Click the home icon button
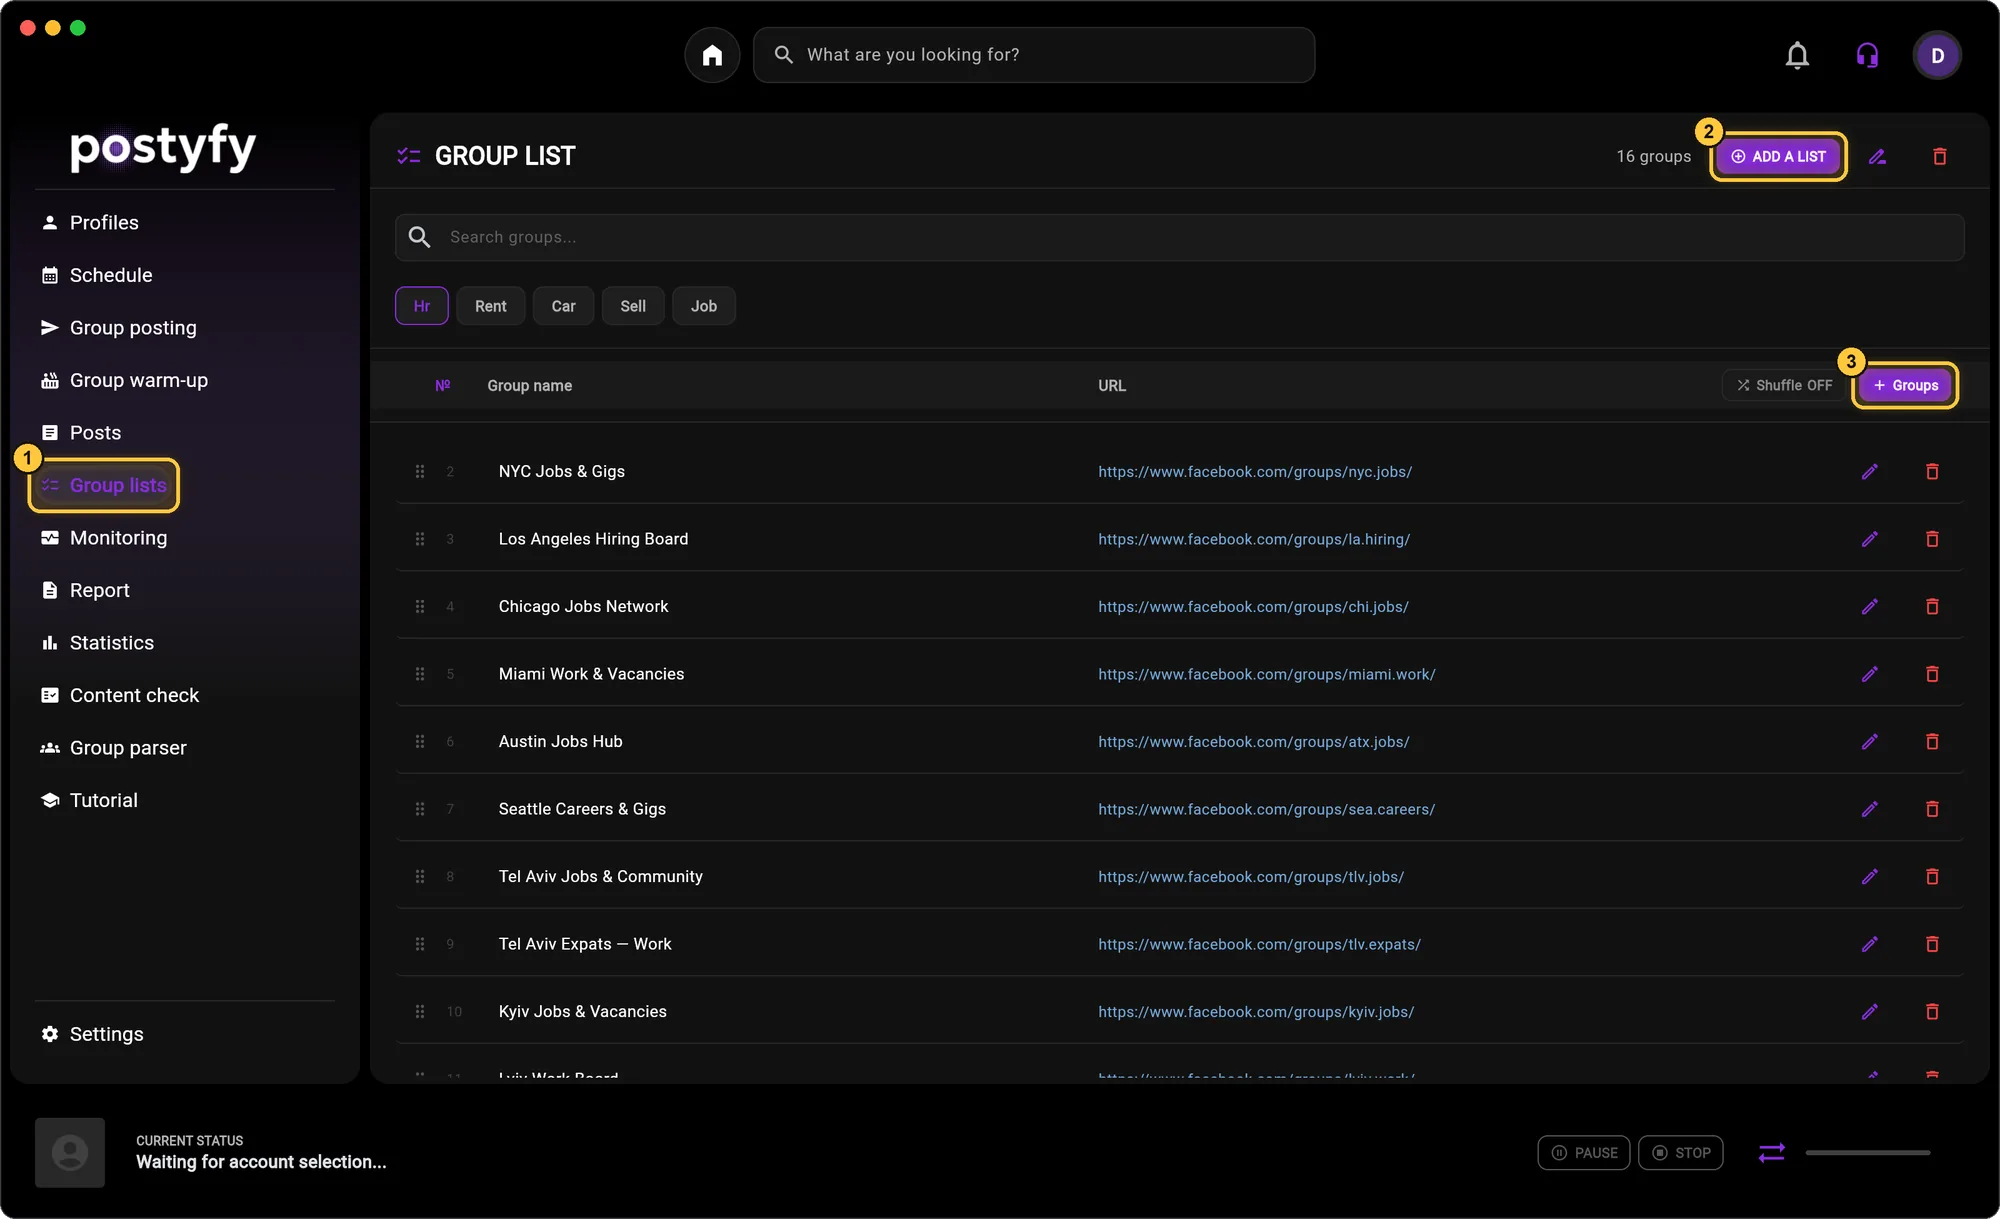This screenshot has width=2000, height=1219. click(x=712, y=55)
